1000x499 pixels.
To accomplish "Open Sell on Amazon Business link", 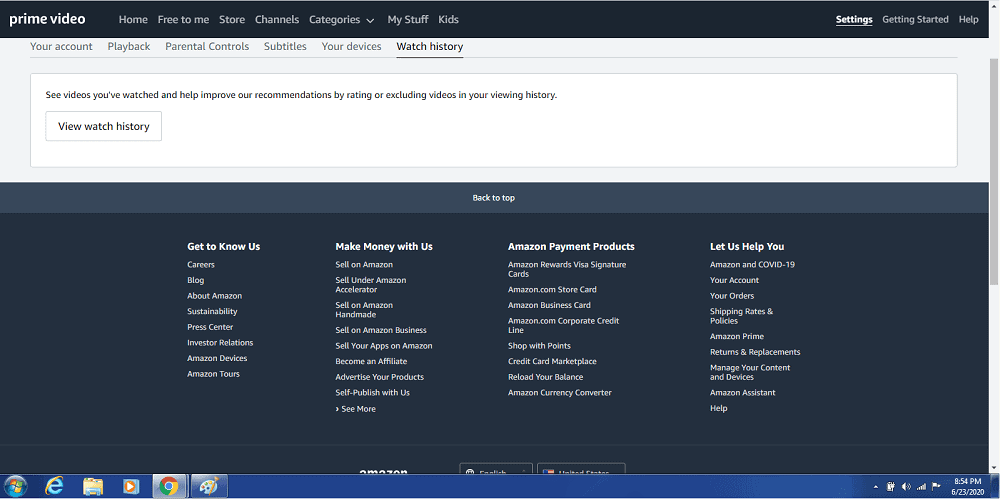I will coord(381,331).
